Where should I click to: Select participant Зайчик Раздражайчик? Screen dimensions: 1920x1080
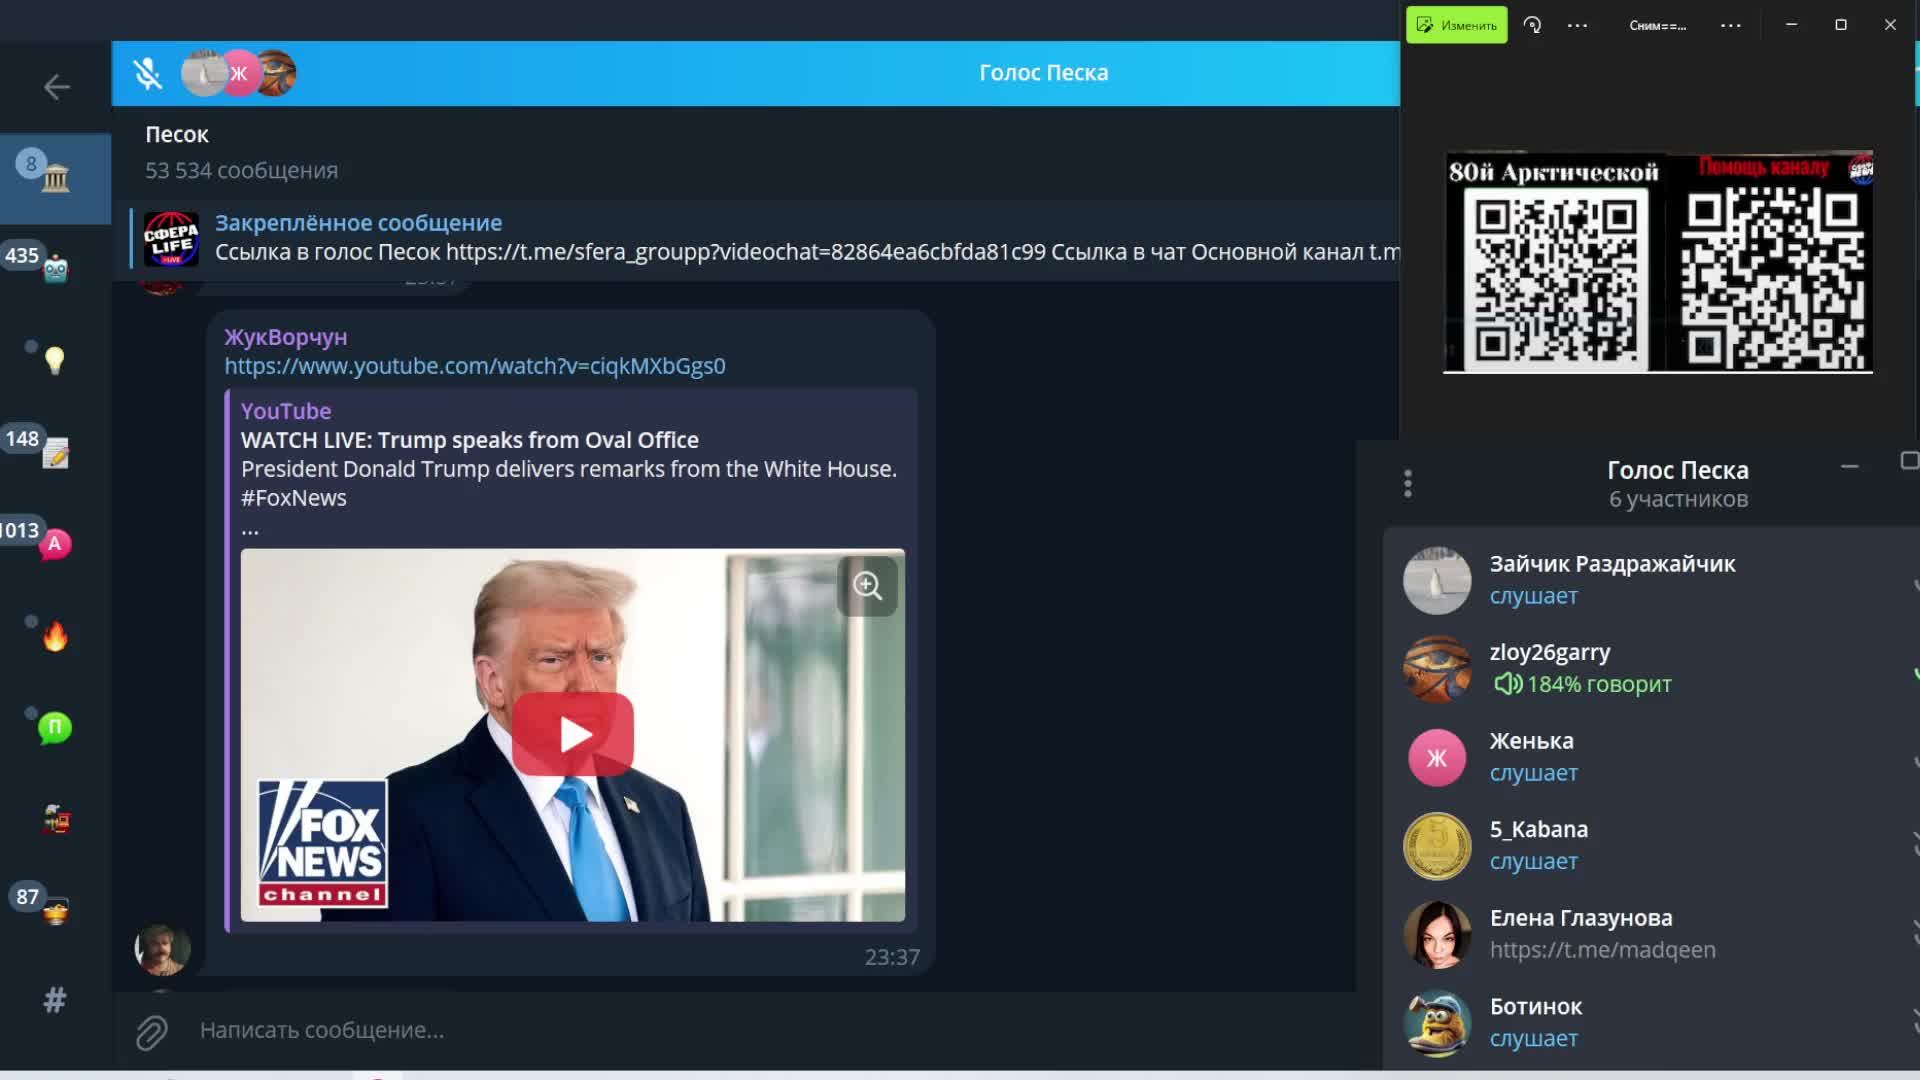1650,580
